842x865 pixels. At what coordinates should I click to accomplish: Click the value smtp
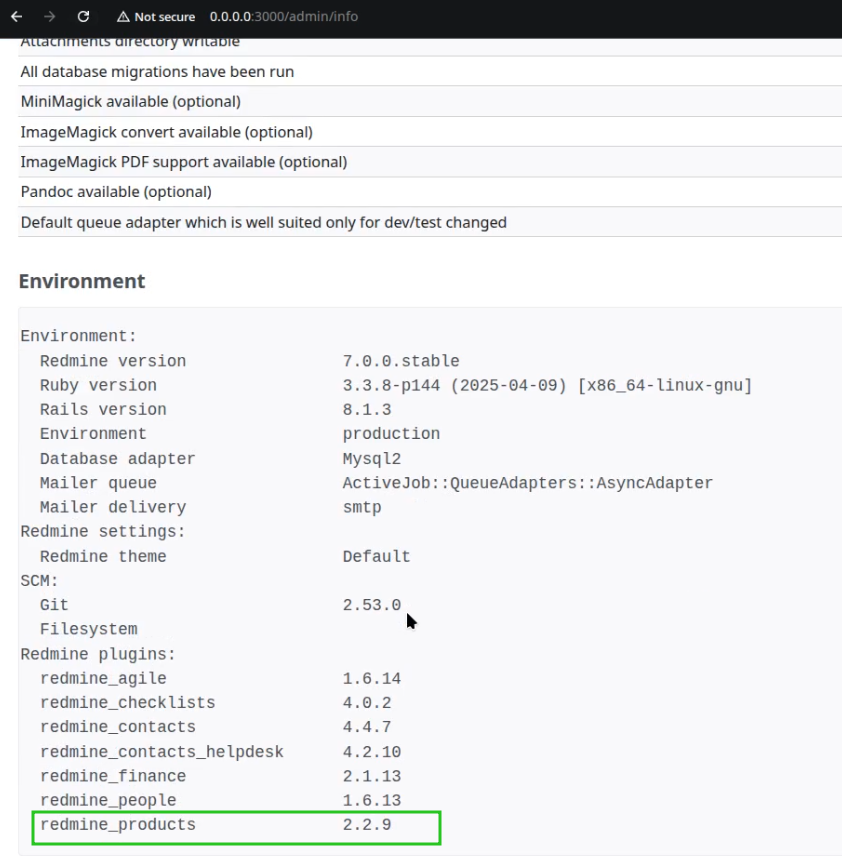coord(361,507)
